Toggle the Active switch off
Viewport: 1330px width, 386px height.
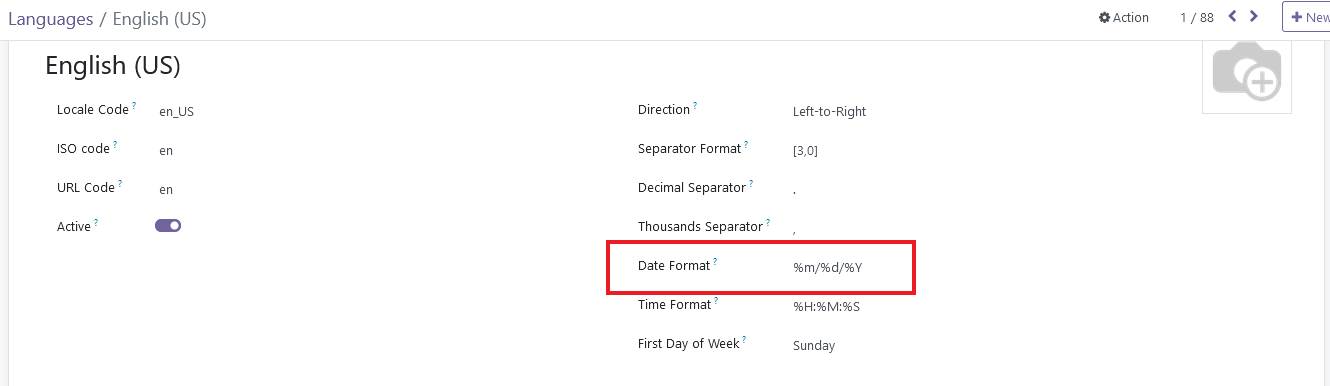point(168,226)
